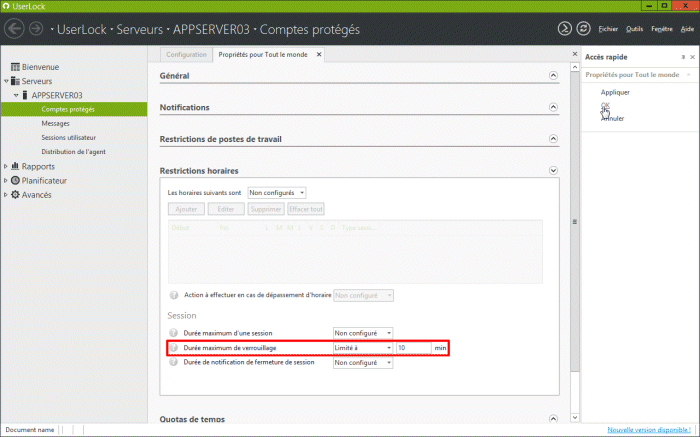Open the Aide menu
700x437 pixels.
click(687, 29)
